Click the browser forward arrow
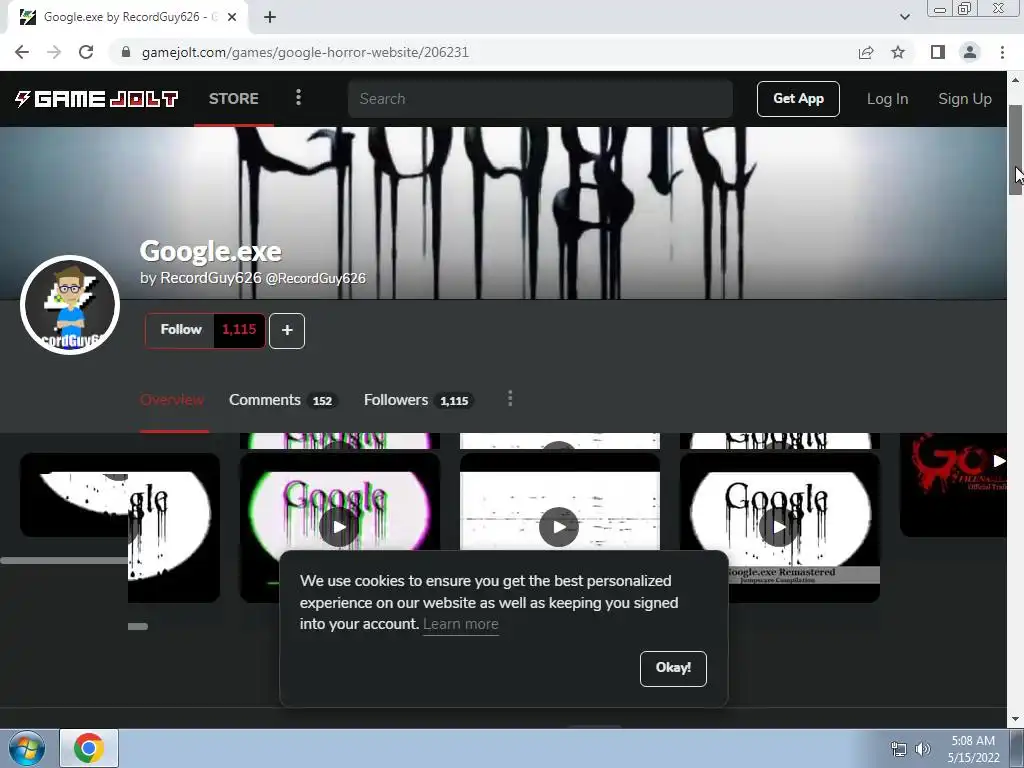Screen dimensions: 1024x768 tap(54, 52)
